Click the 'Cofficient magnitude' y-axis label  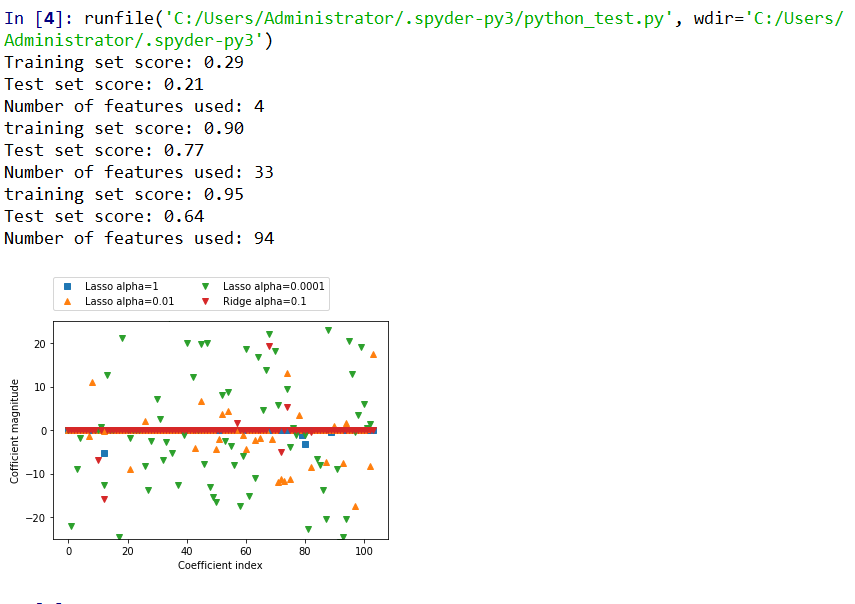coord(15,431)
